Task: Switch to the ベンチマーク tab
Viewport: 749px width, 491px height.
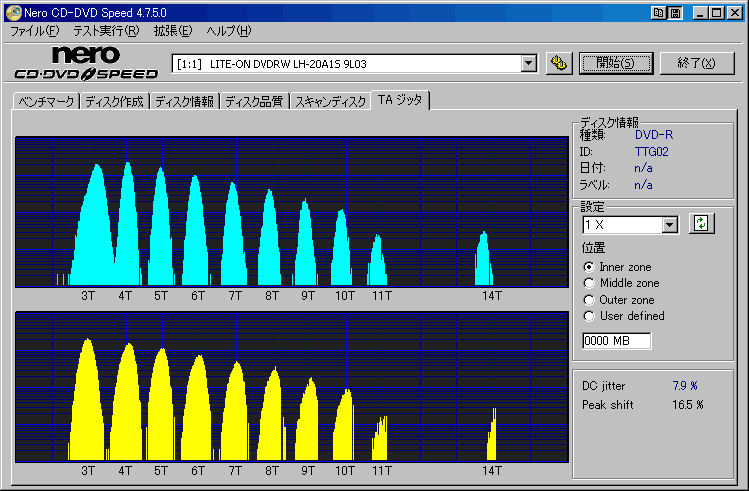Action: tap(46, 101)
